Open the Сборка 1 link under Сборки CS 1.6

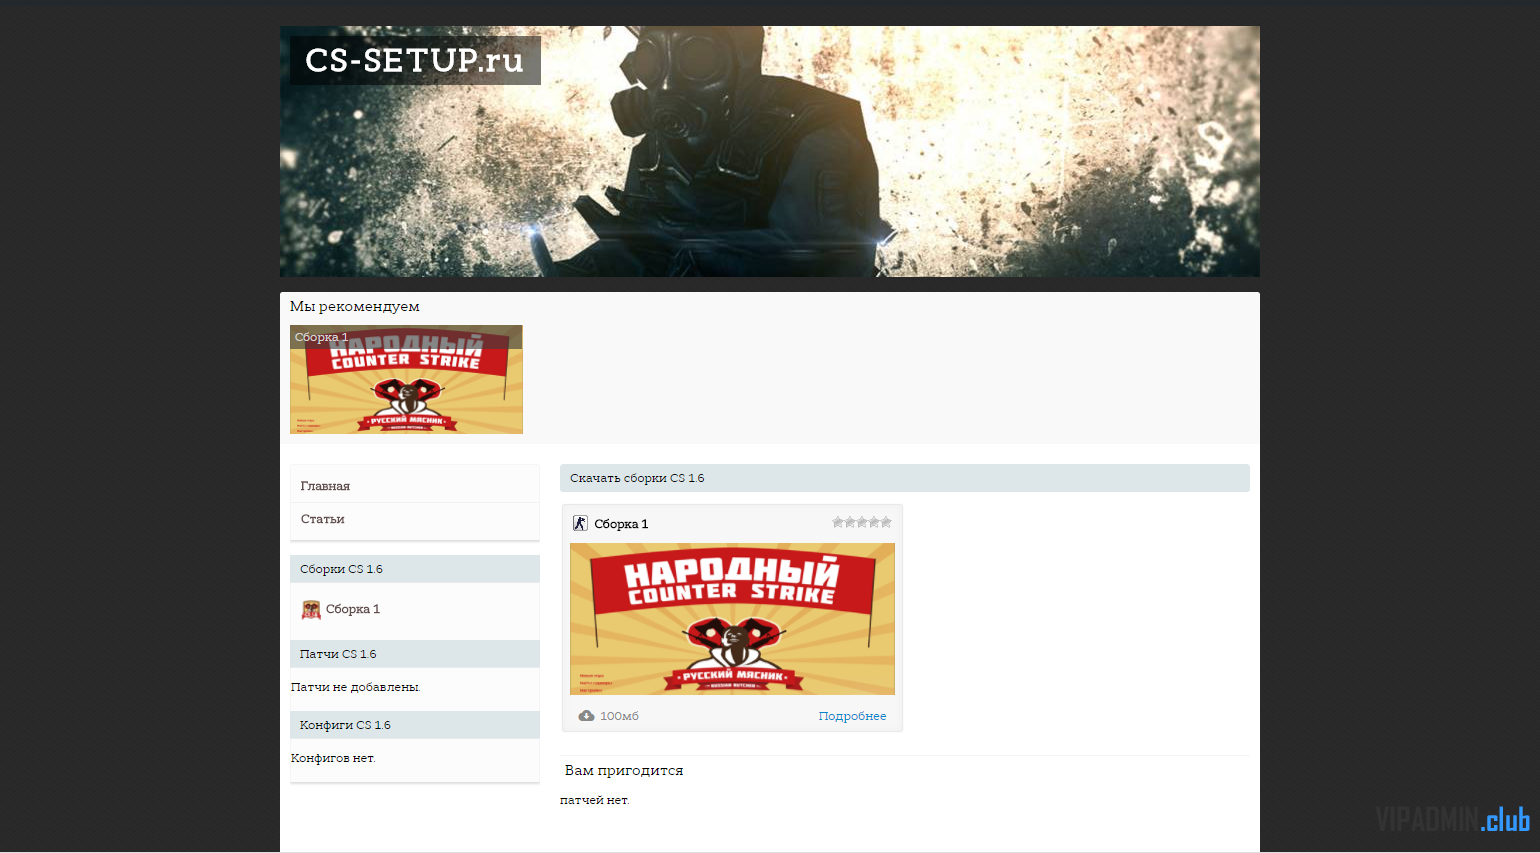tap(353, 609)
